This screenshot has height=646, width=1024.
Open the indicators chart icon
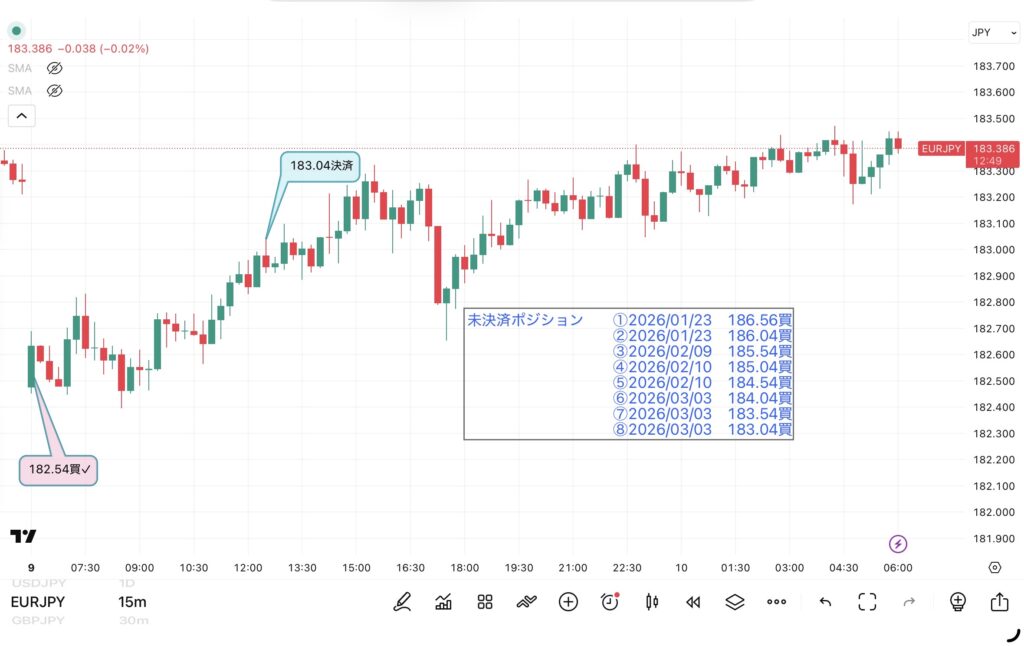(x=444, y=601)
